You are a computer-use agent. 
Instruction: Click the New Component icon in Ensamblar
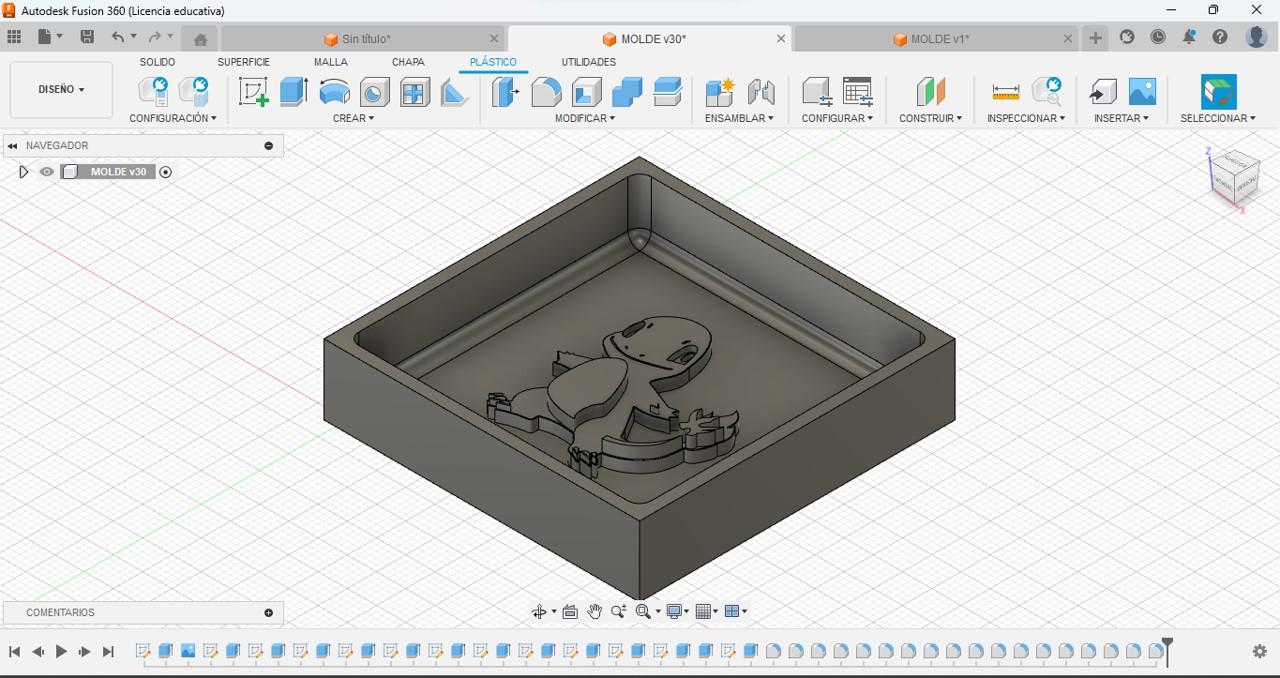pos(720,92)
